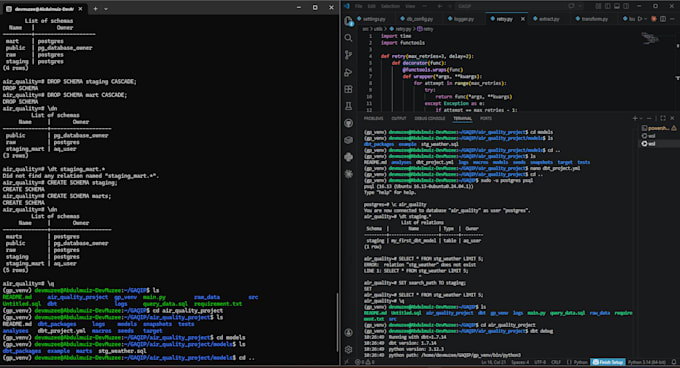Open the new tab dropdown in Windows Terminal
Viewport: 680px width, 368px height.
(x=106, y=8)
